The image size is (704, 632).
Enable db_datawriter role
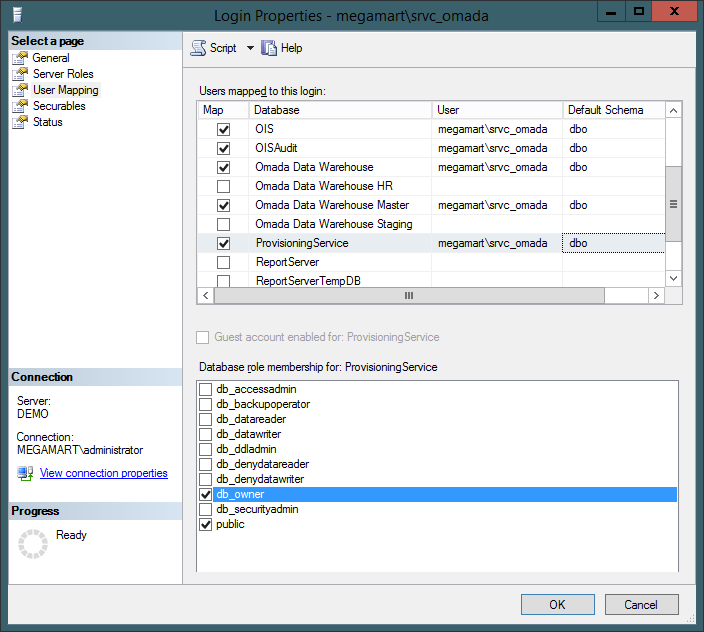coord(205,434)
